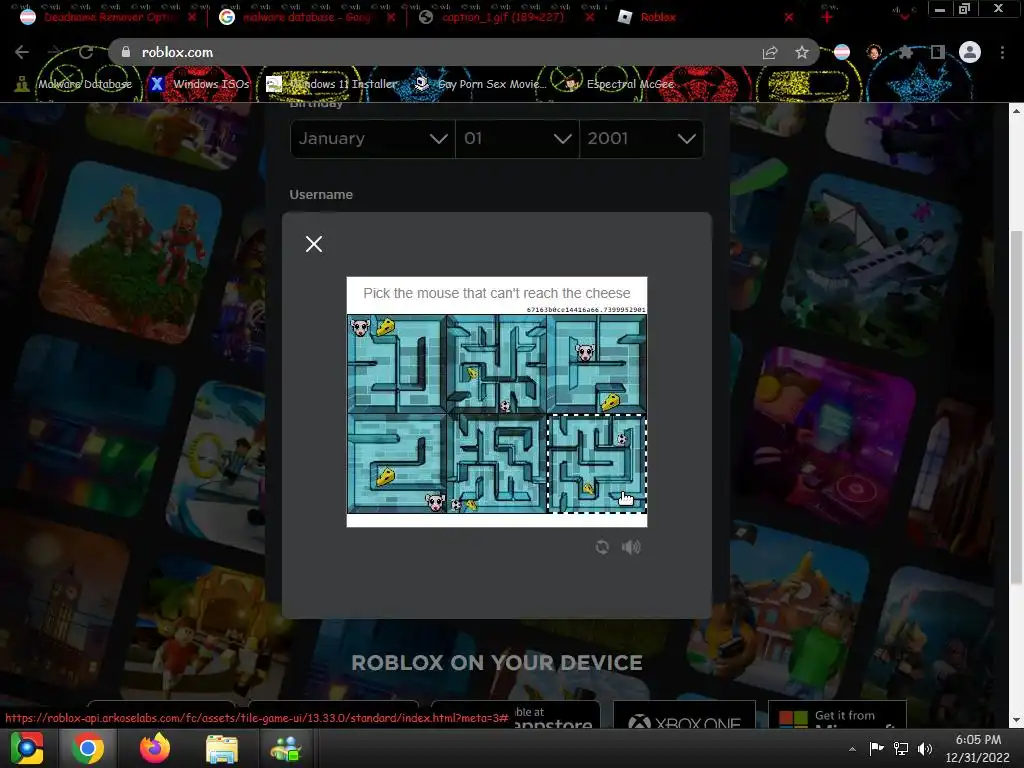
Task: Switch to the audio challenge speaker icon
Action: tap(631, 547)
